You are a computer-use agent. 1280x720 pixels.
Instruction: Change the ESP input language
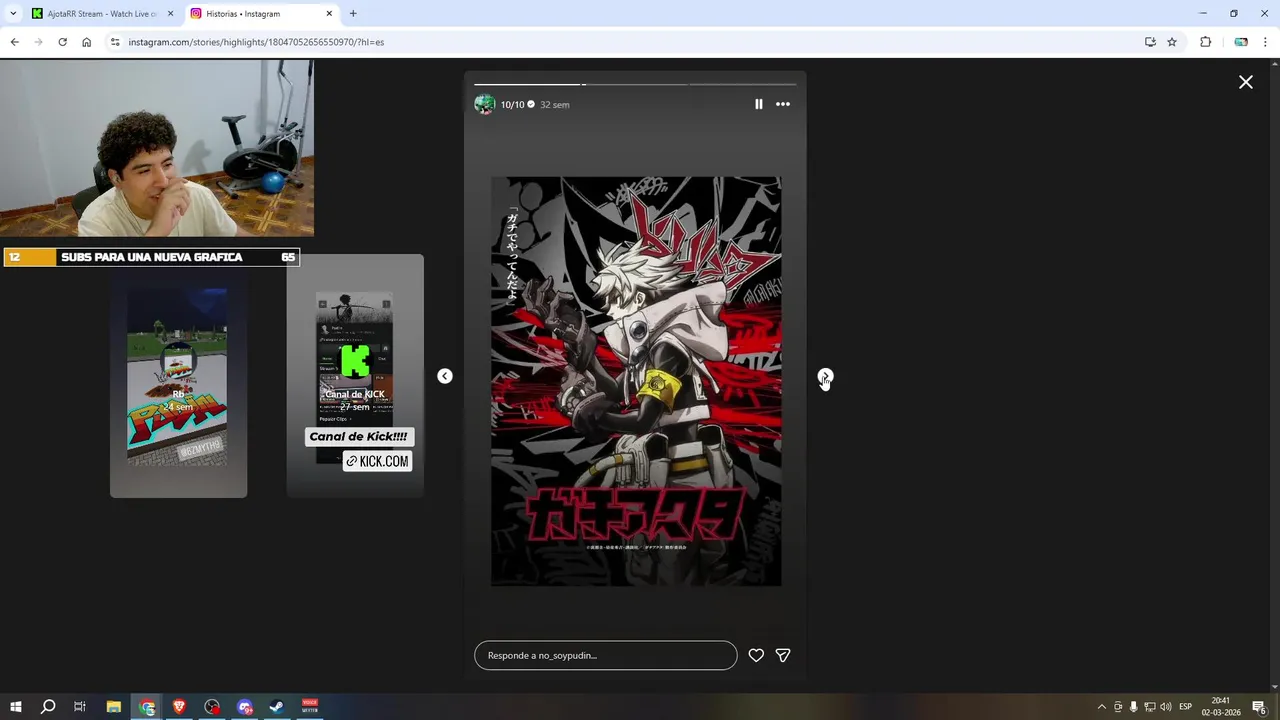tap(1186, 707)
